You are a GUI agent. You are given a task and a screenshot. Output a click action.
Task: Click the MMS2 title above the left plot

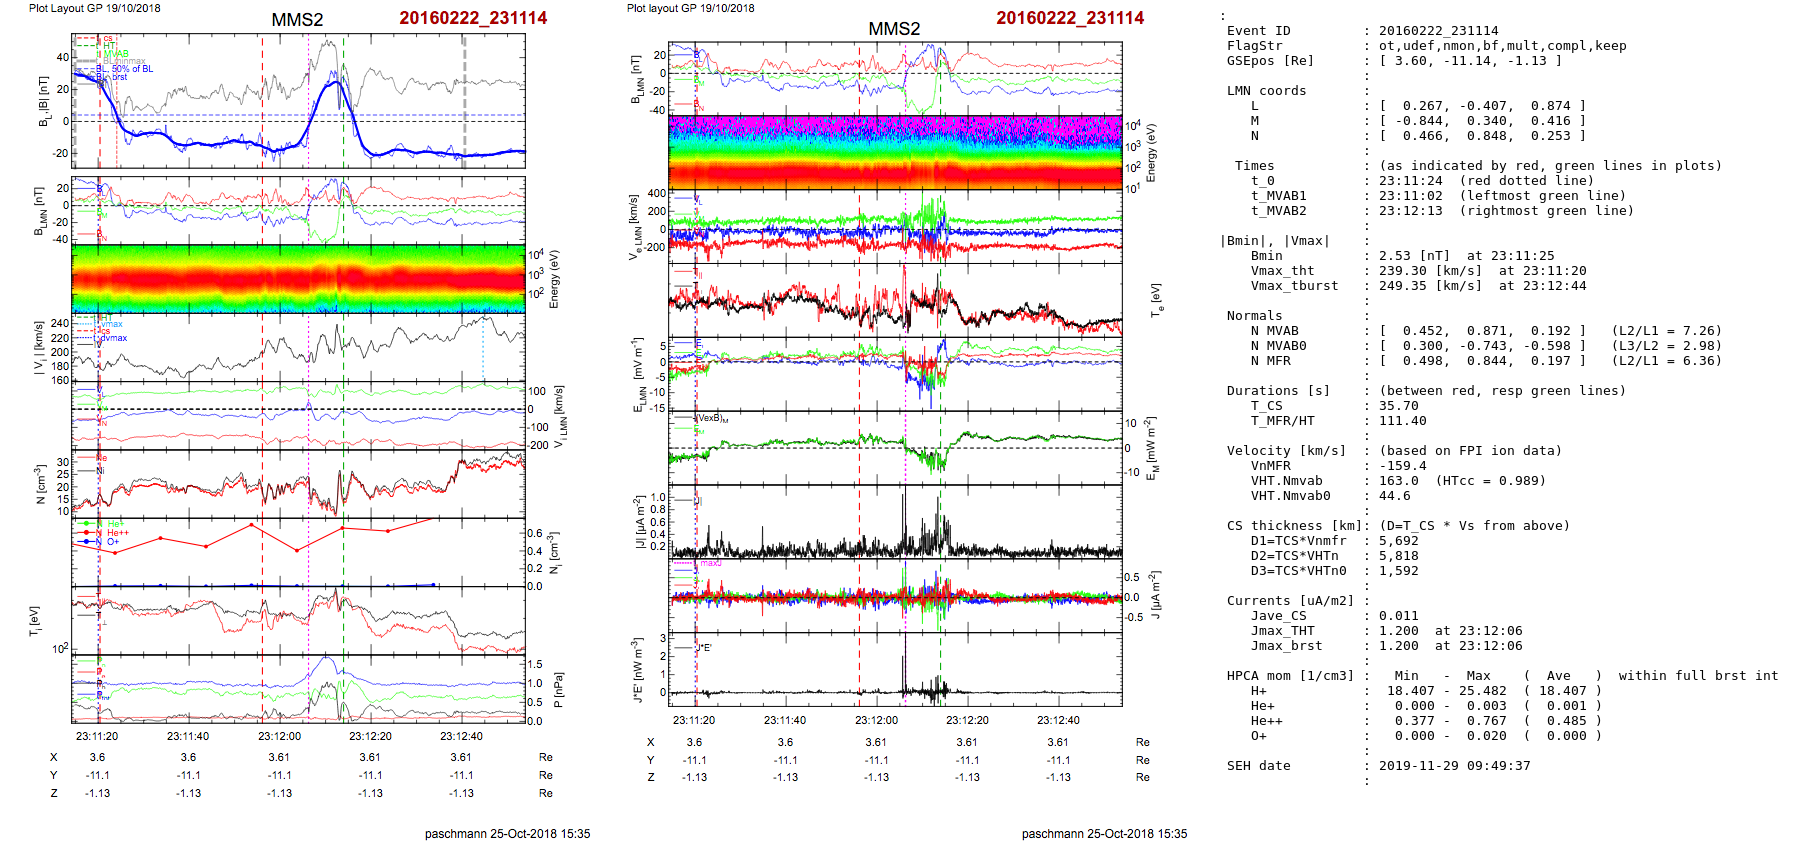(x=297, y=20)
